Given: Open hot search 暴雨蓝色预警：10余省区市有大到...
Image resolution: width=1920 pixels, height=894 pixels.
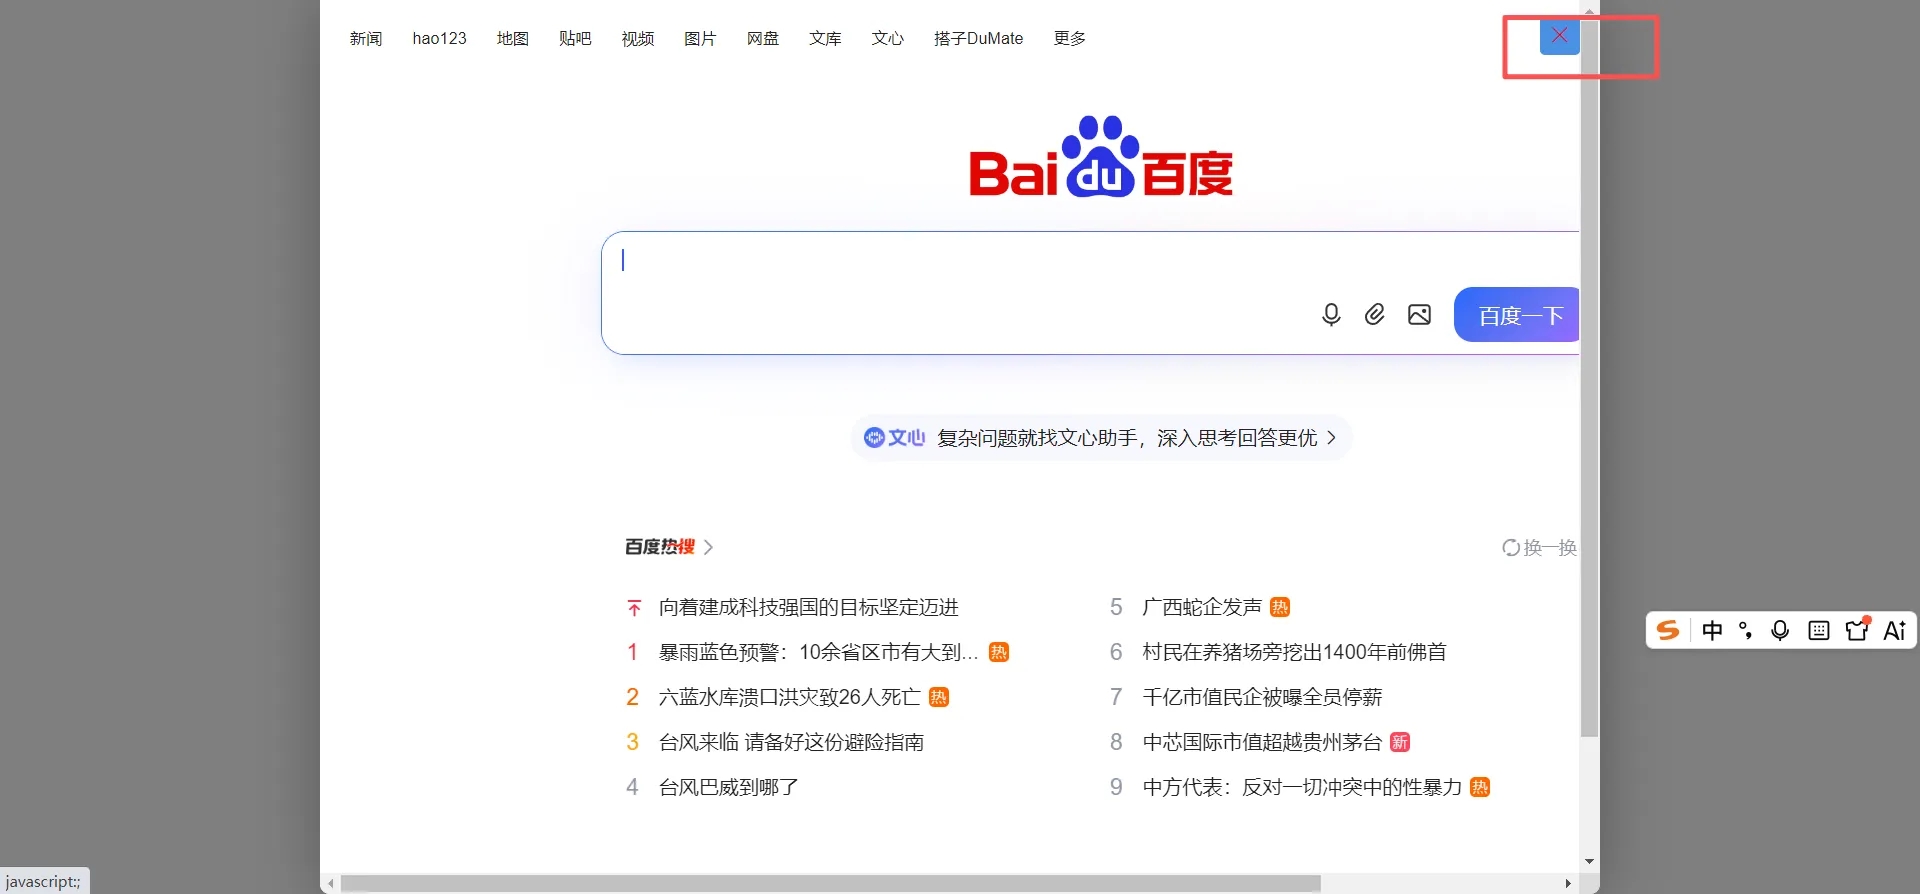Looking at the screenshot, I should 818,652.
